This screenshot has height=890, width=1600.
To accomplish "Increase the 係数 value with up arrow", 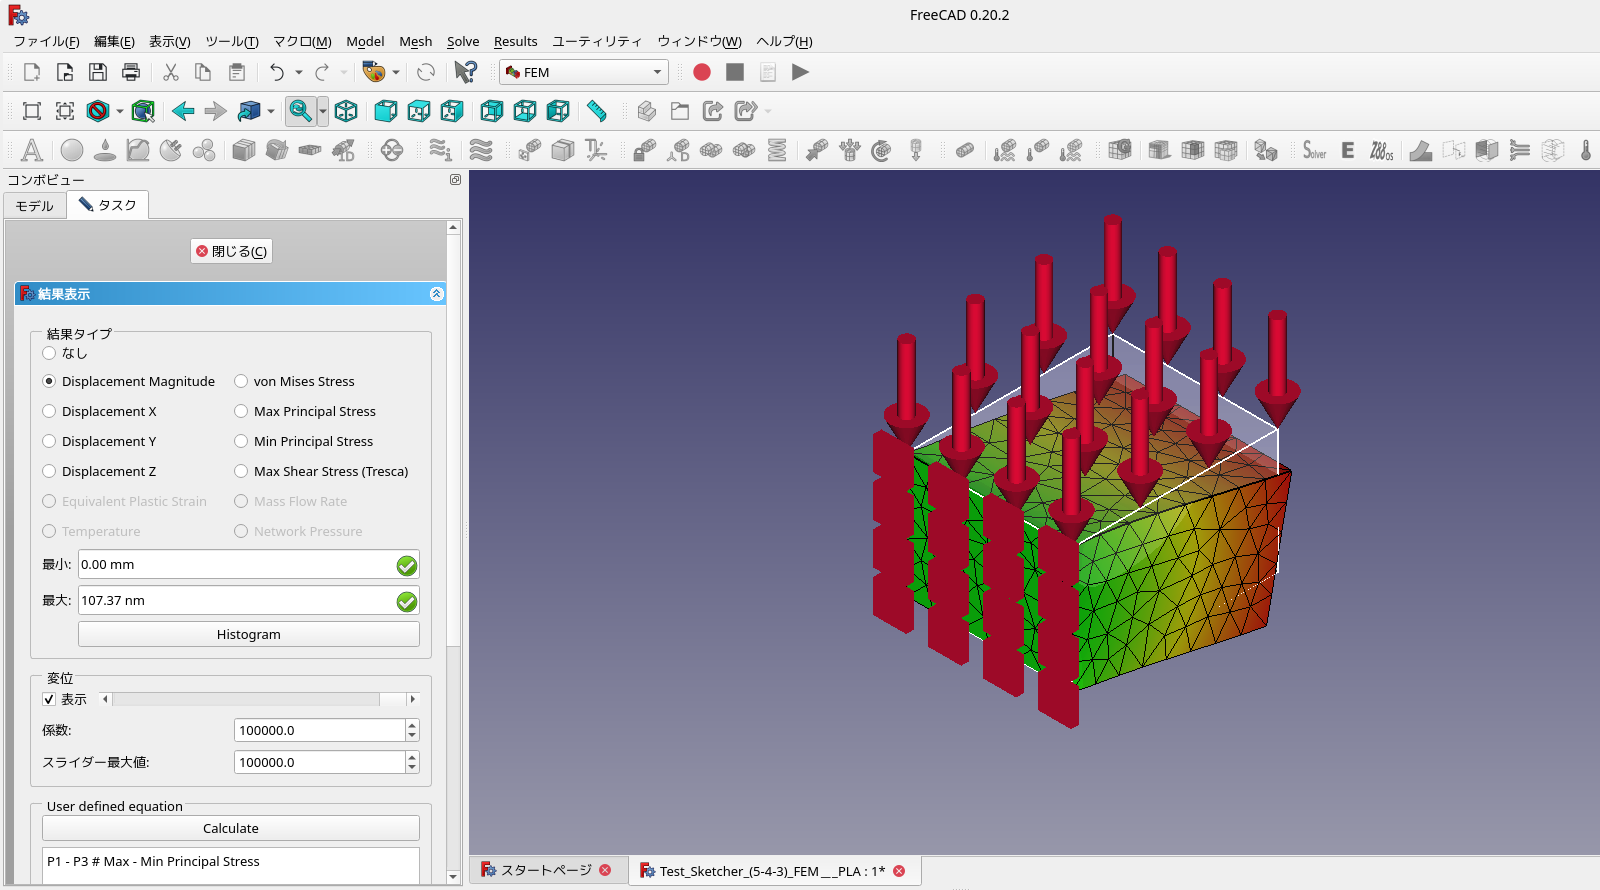I will [412, 725].
